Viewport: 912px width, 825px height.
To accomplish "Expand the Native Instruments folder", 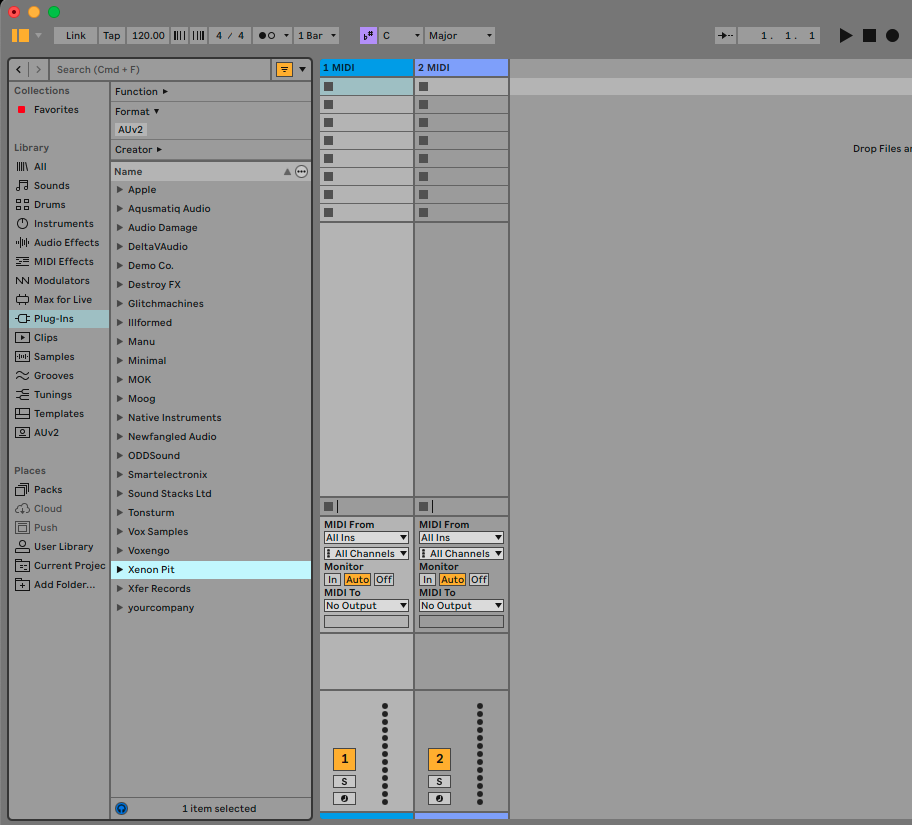I will click(120, 418).
